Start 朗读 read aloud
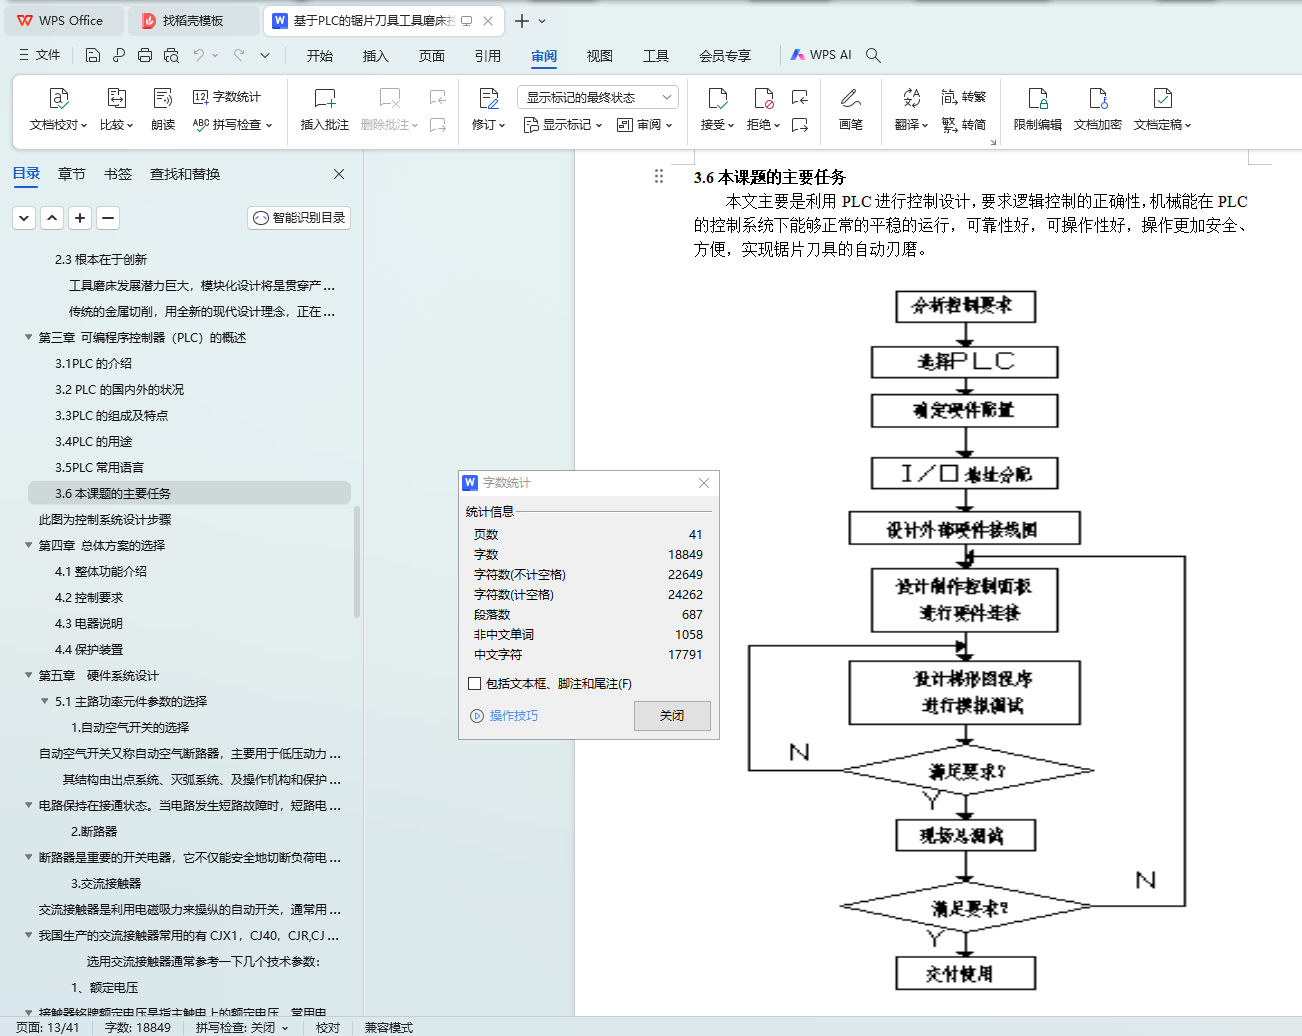This screenshot has height=1036, width=1302. [x=163, y=109]
